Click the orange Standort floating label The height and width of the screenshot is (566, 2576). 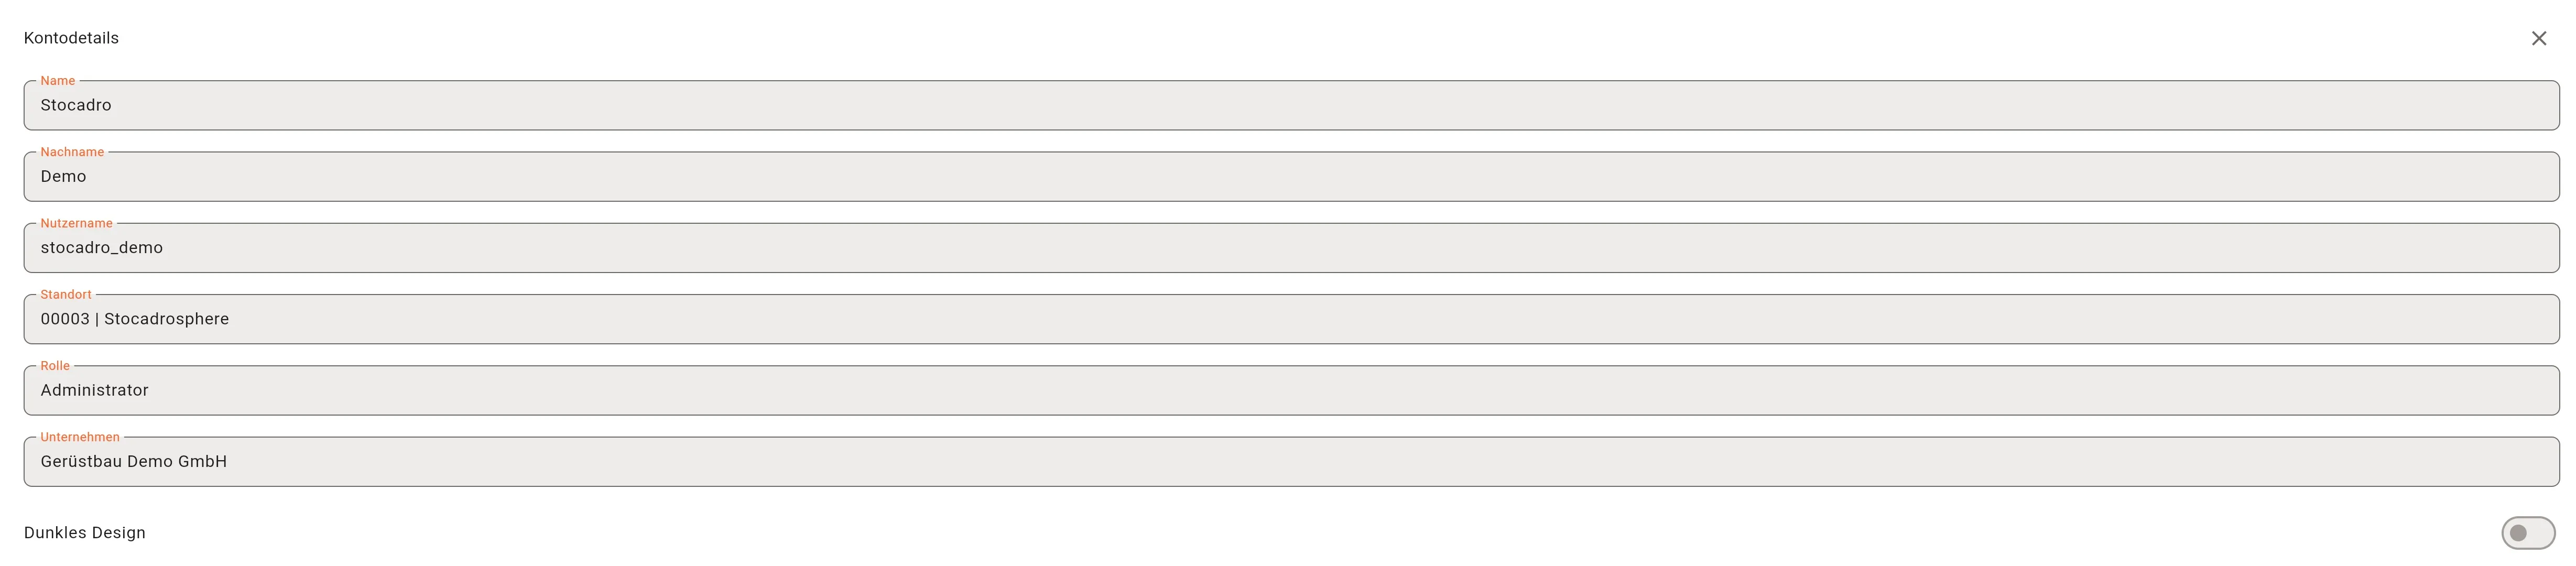click(66, 294)
